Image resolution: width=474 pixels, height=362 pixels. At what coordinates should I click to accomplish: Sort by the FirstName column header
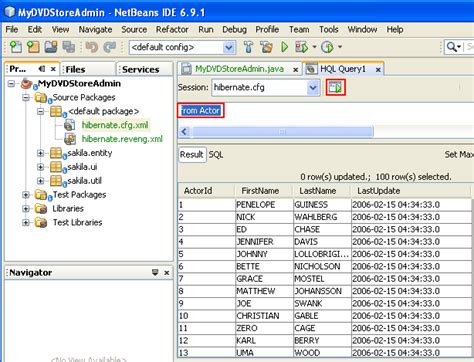tap(264, 191)
